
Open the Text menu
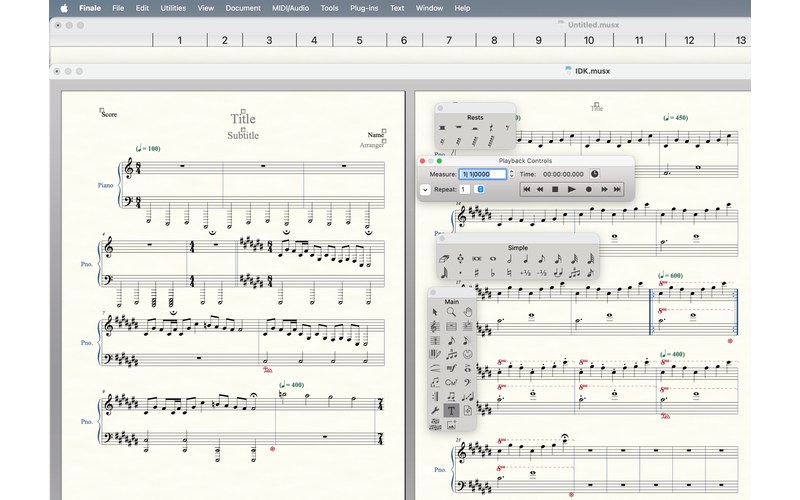pos(397,8)
